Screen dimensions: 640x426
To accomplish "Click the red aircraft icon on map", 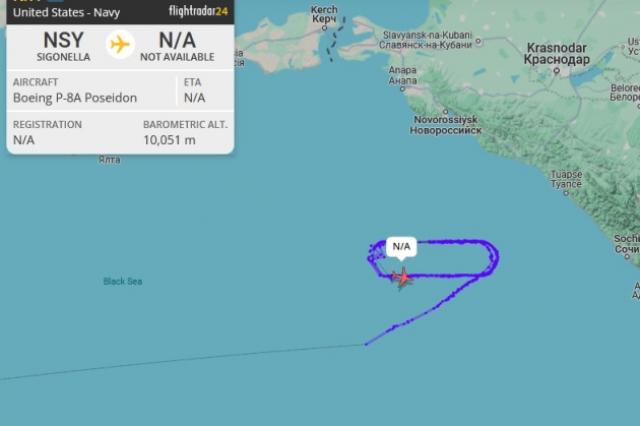I will click(x=402, y=278).
